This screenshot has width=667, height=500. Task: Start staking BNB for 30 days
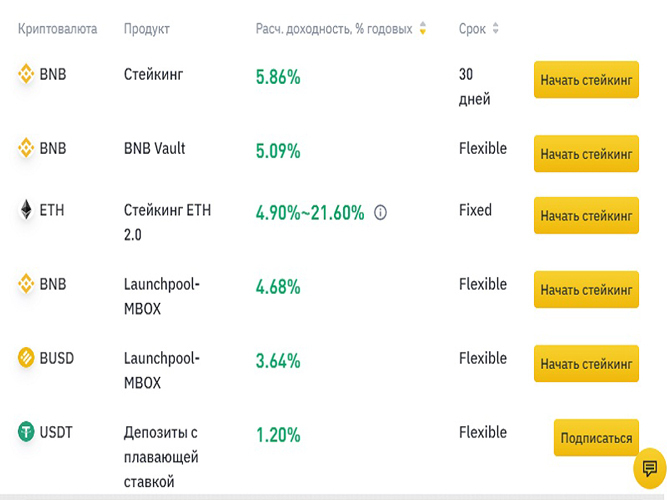[x=586, y=80]
